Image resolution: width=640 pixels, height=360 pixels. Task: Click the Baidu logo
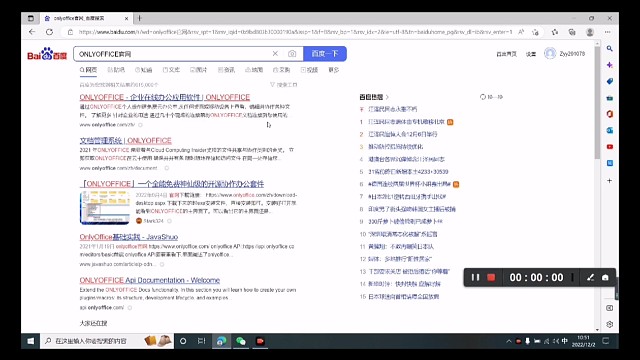coord(47,54)
